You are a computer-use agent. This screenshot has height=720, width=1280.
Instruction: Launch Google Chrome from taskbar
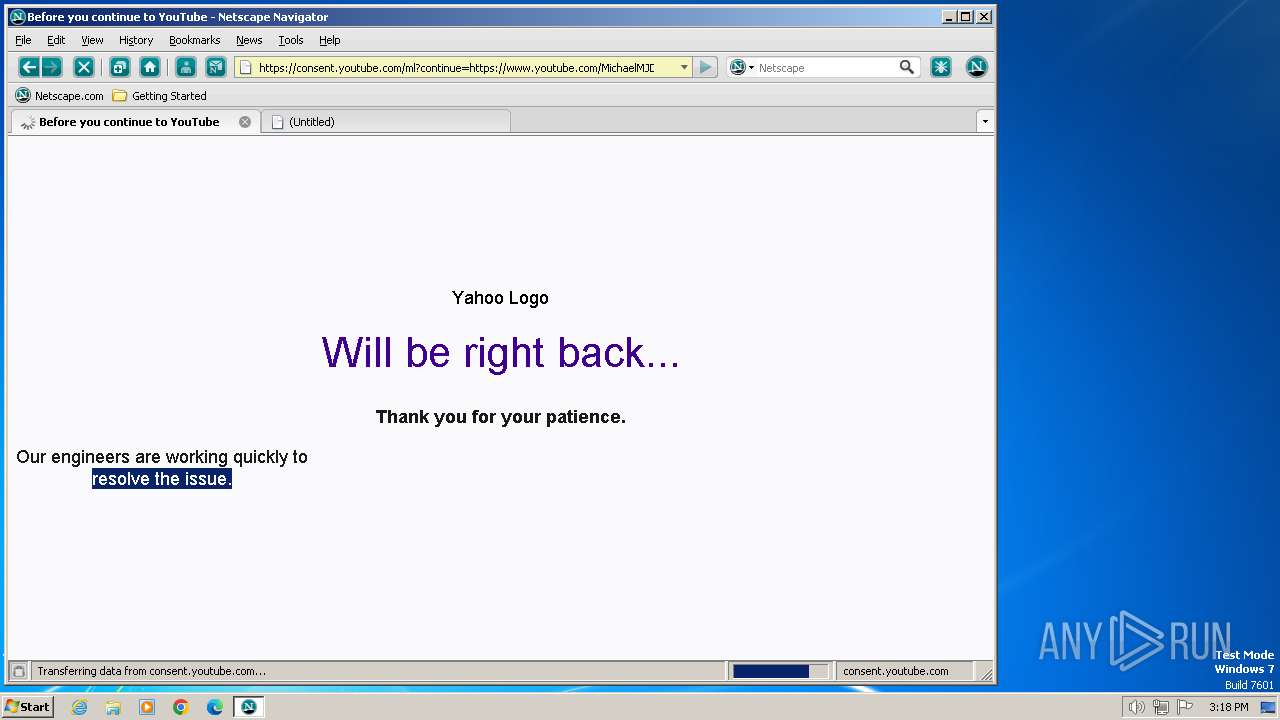(181, 707)
